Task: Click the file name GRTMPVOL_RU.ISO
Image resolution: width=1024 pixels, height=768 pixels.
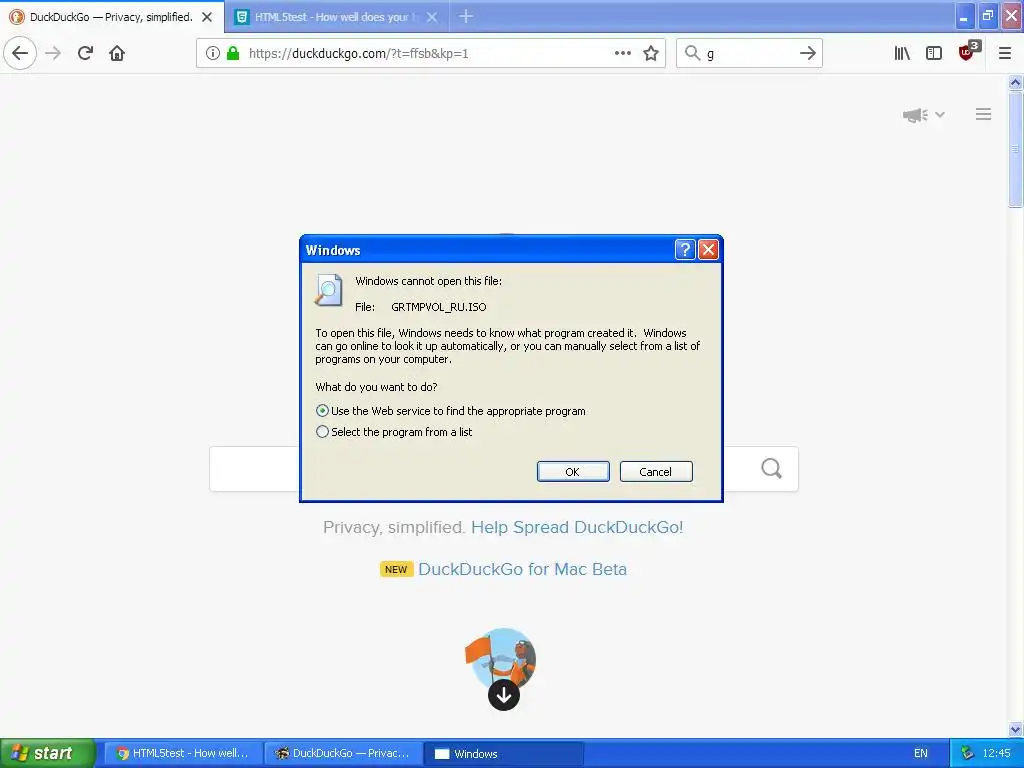Action: 438,307
